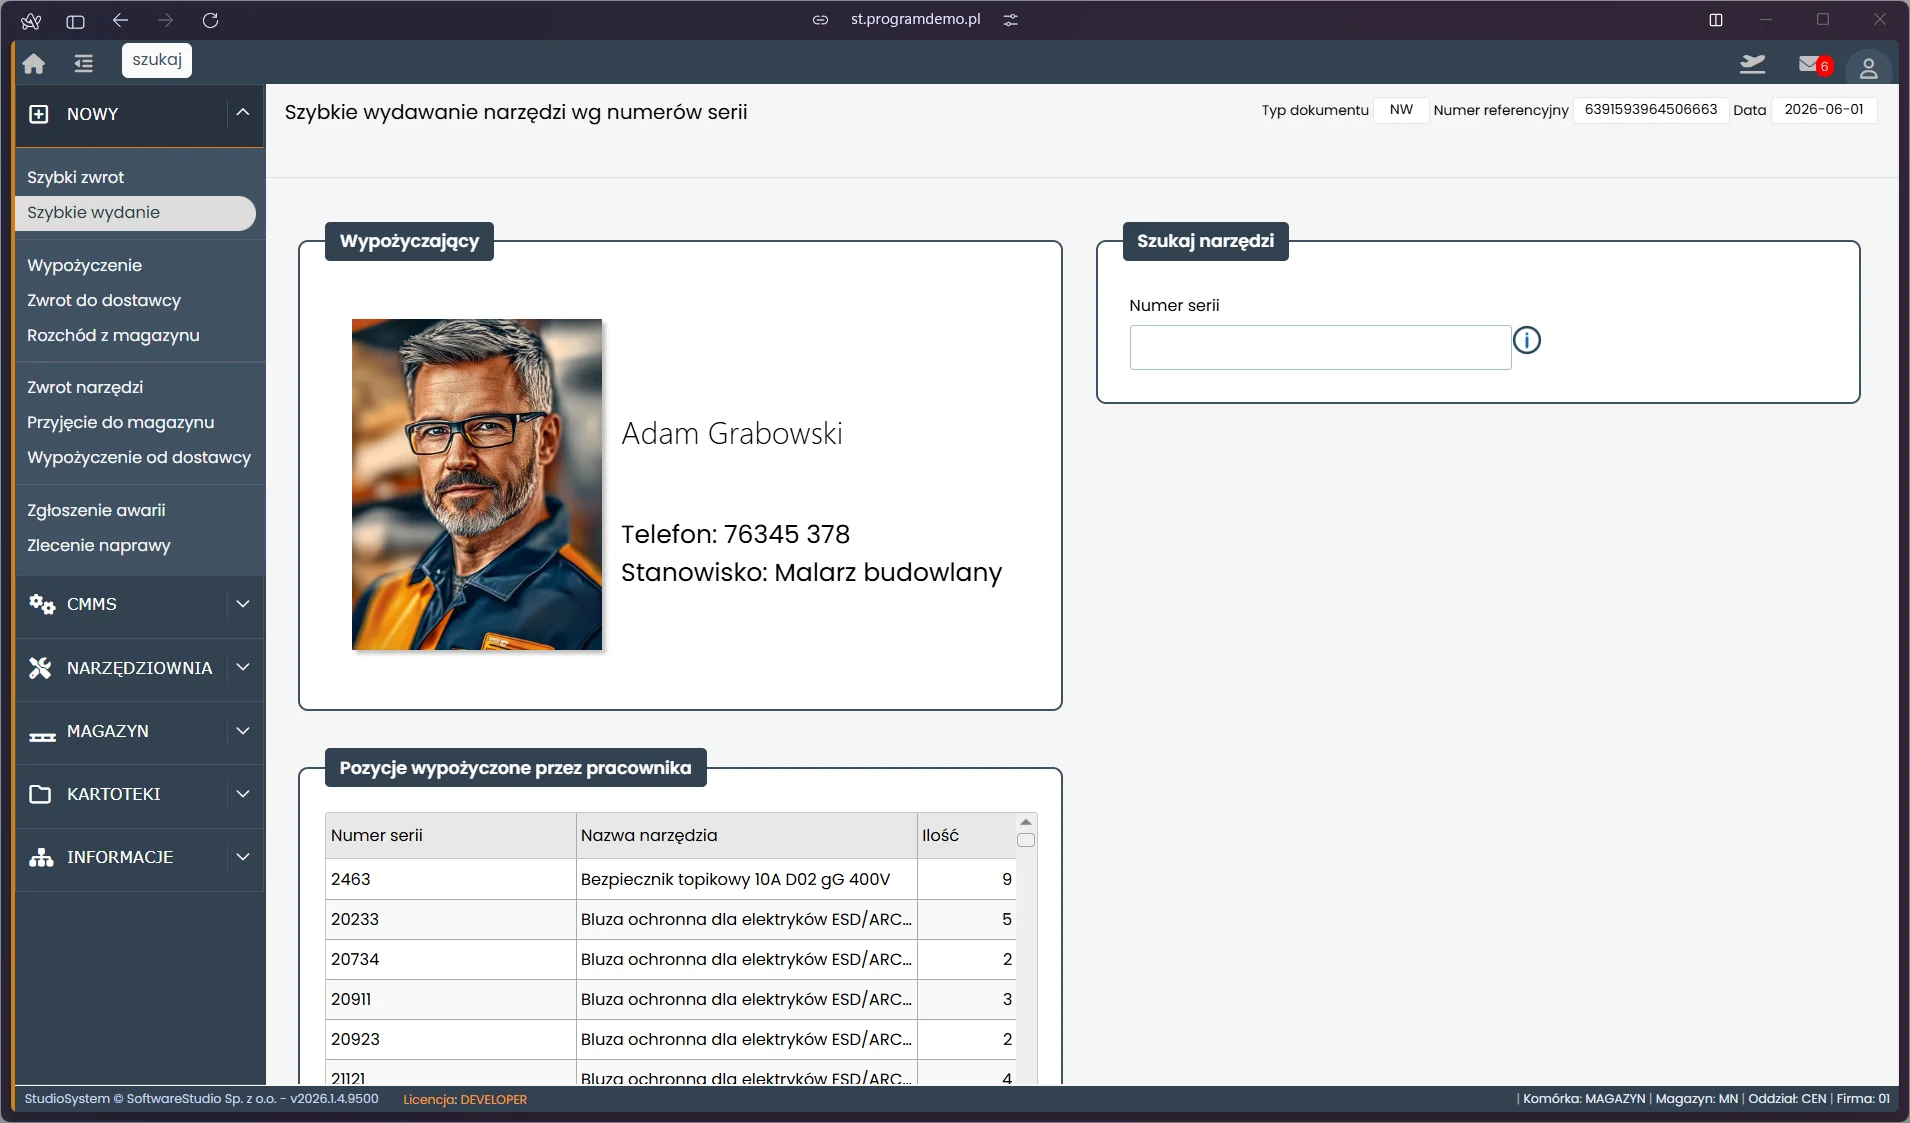1910x1123 pixels.
Task: Click the CMMS gears icon
Action: tap(41, 604)
